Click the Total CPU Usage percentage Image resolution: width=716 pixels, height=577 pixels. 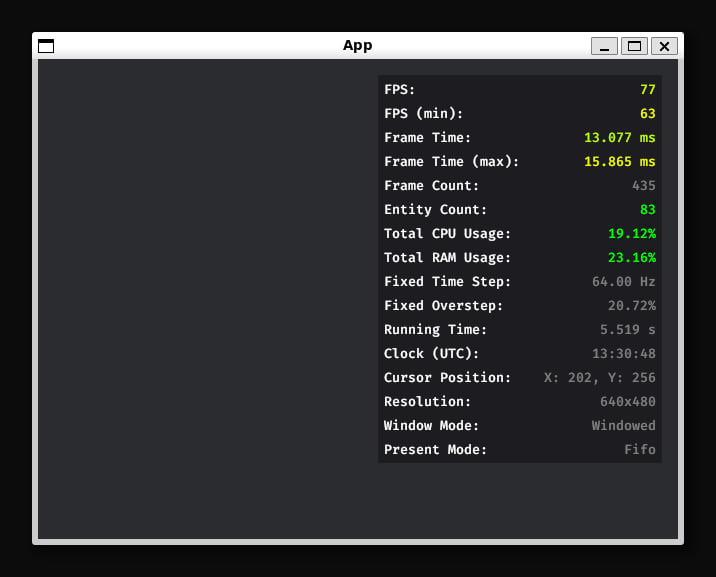tap(631, 234)
